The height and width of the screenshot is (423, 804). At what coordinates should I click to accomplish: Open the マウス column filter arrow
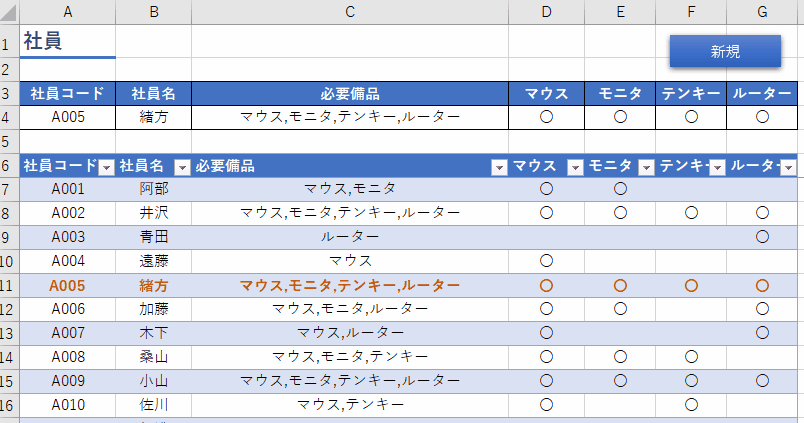point(575,167)
